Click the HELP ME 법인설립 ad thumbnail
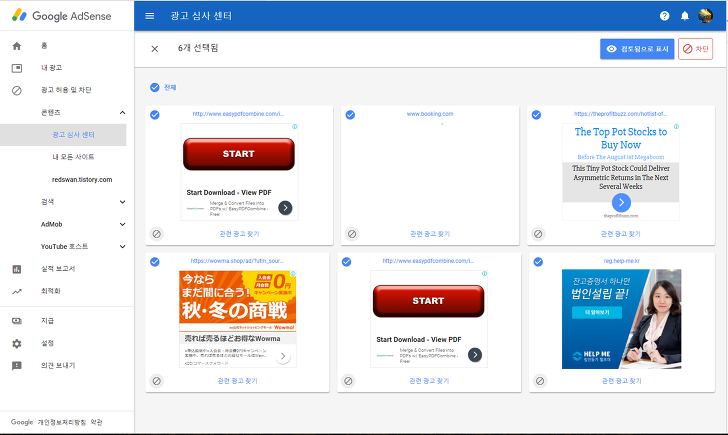Viewport: 728px width, 435px height. click(622, 319)
